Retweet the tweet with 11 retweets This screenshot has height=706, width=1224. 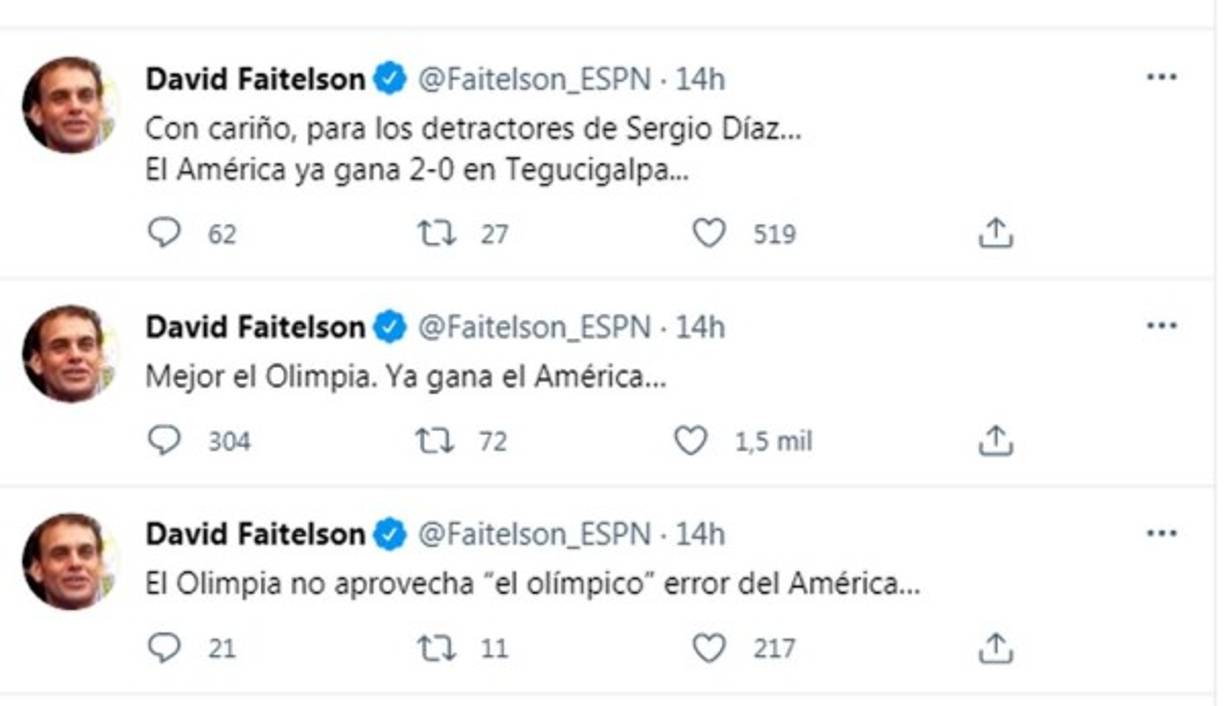coord(436,648)
